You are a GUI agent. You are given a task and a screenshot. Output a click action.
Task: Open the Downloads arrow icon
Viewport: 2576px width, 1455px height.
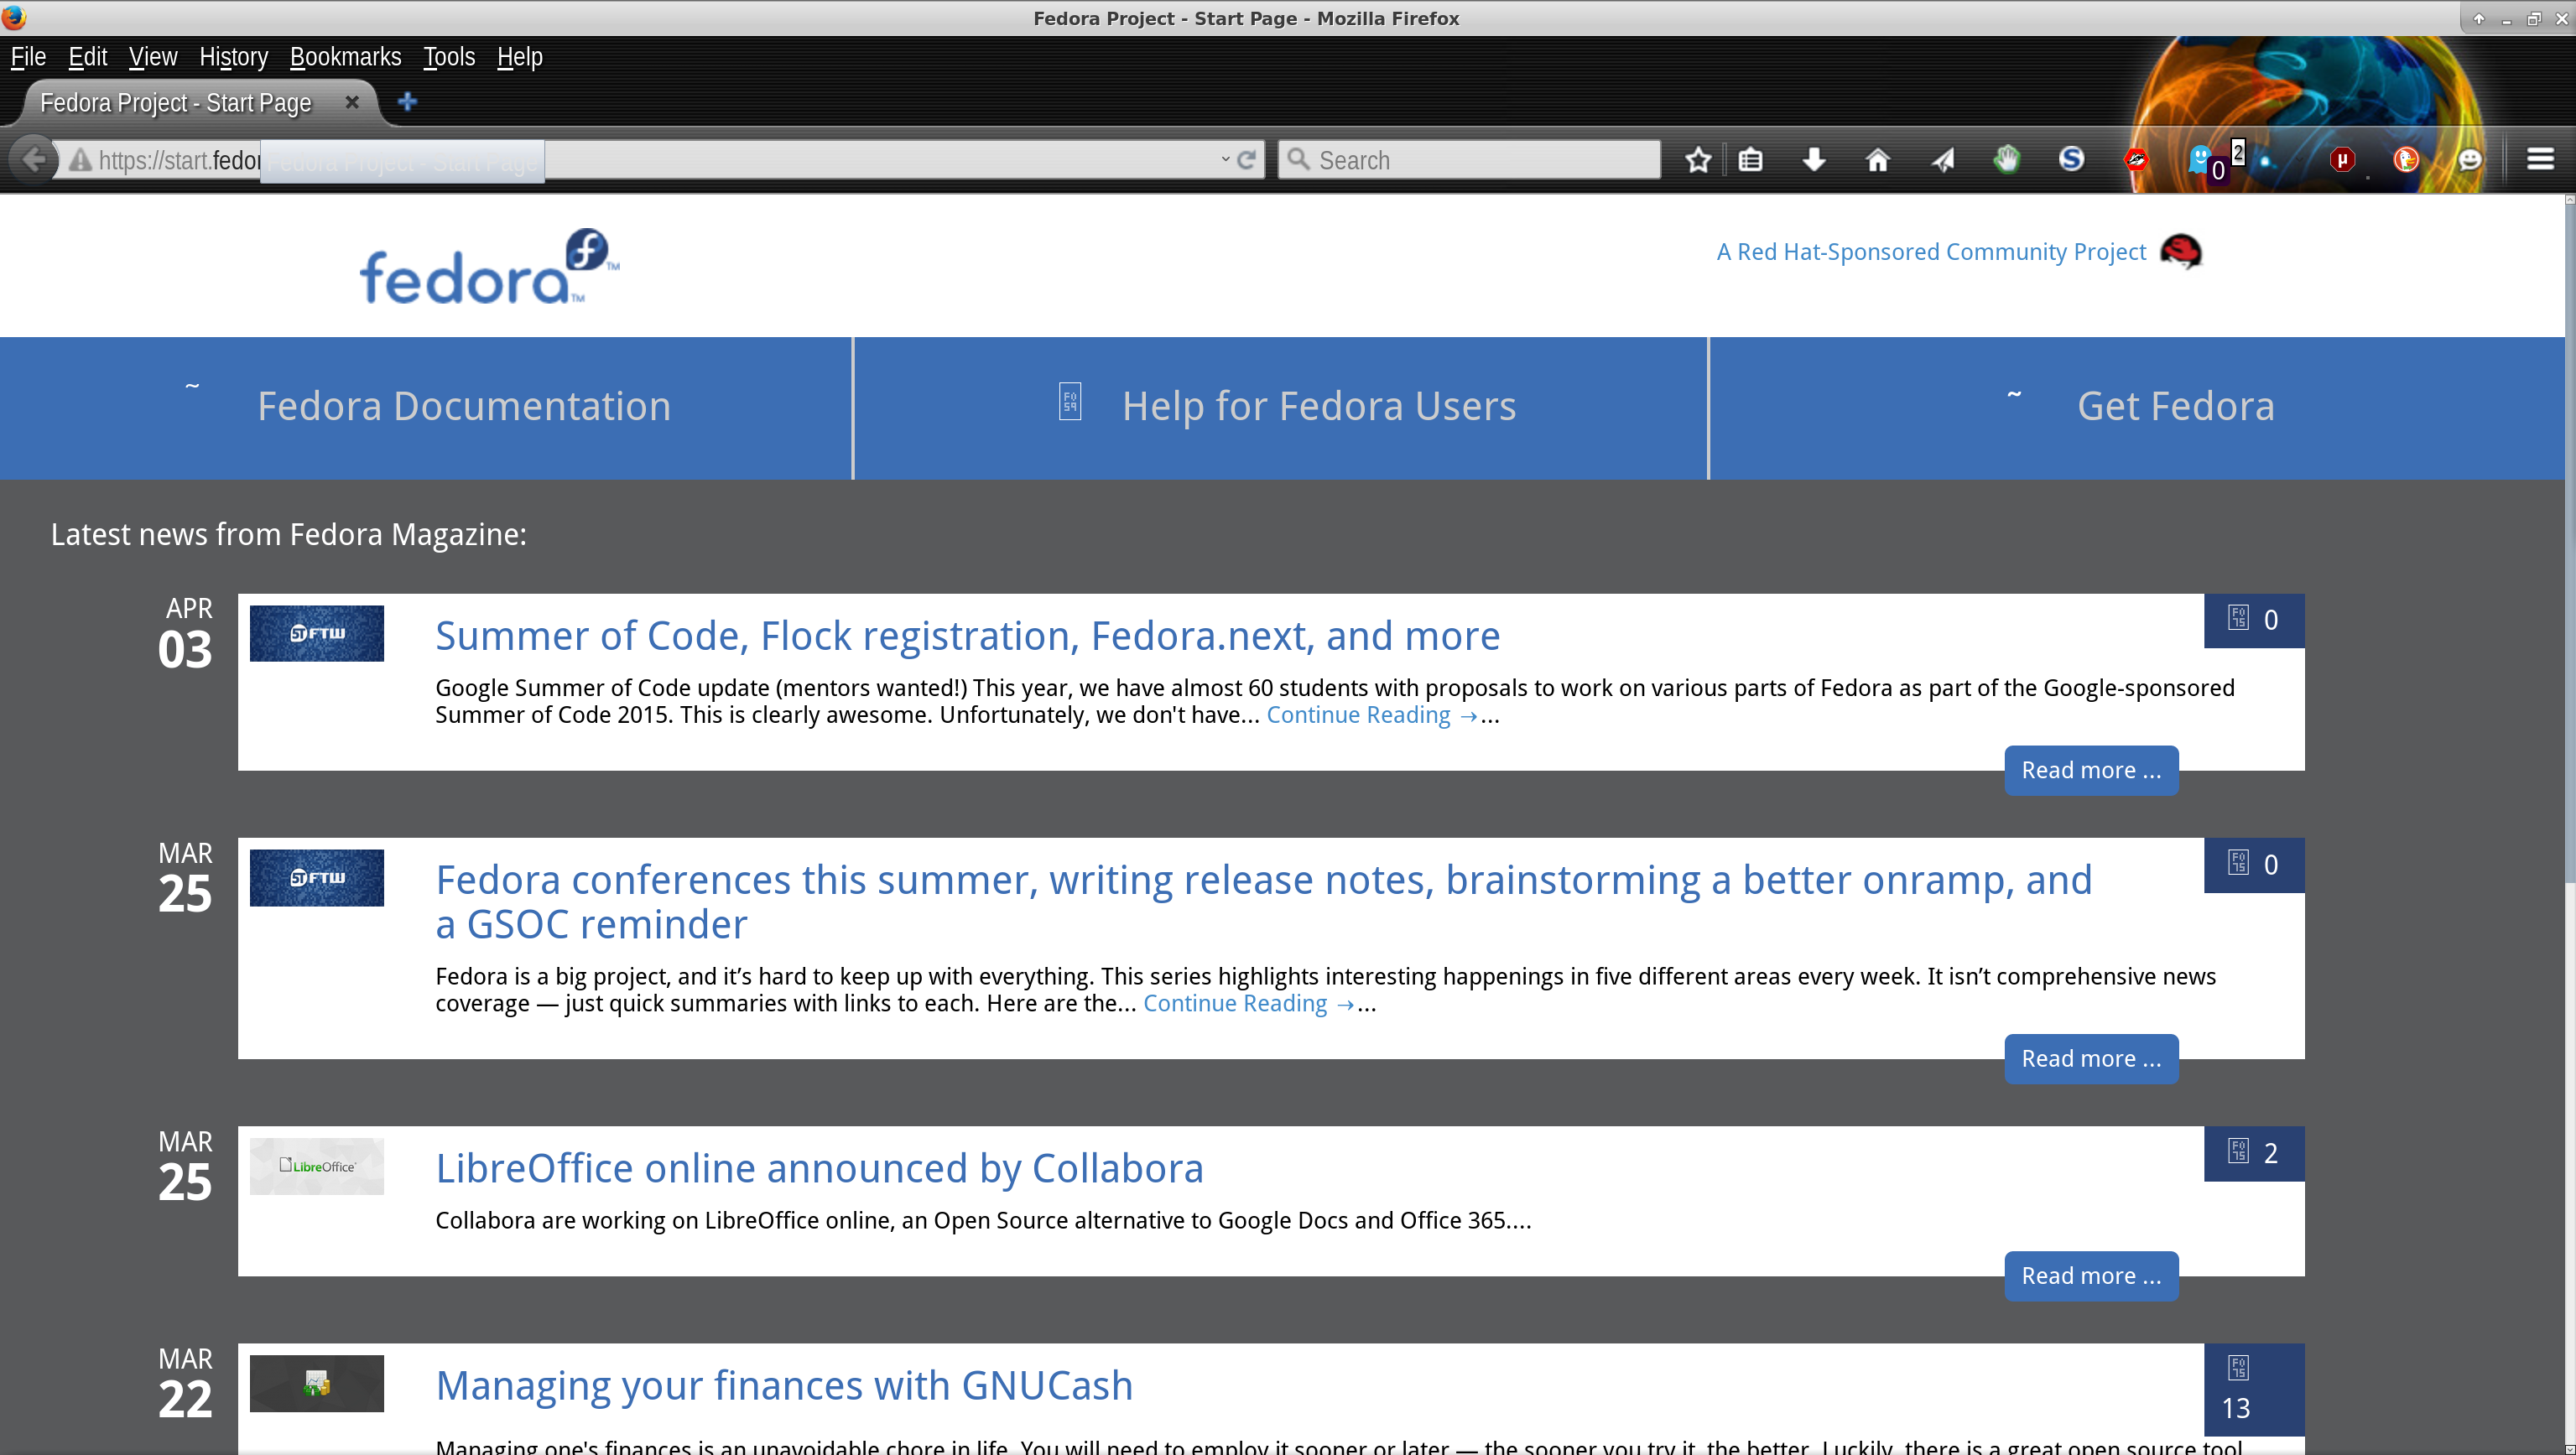tap(1814, 160)
